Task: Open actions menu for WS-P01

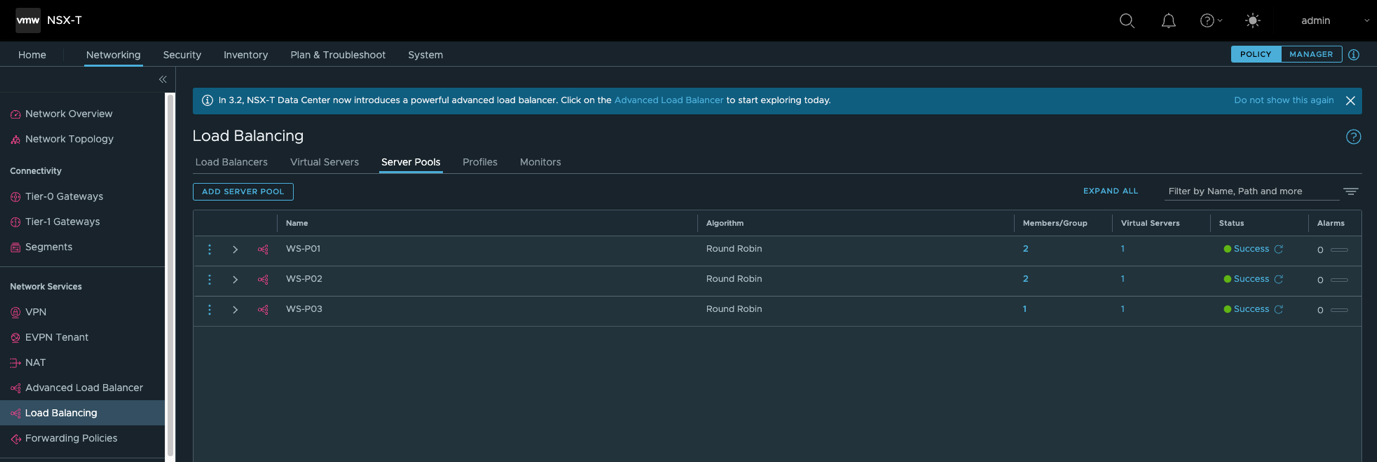Action: coord(209,249)
